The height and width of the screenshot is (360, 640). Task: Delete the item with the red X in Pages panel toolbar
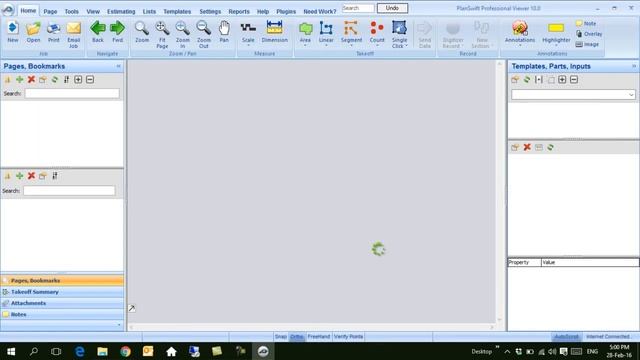pos(31,80)
